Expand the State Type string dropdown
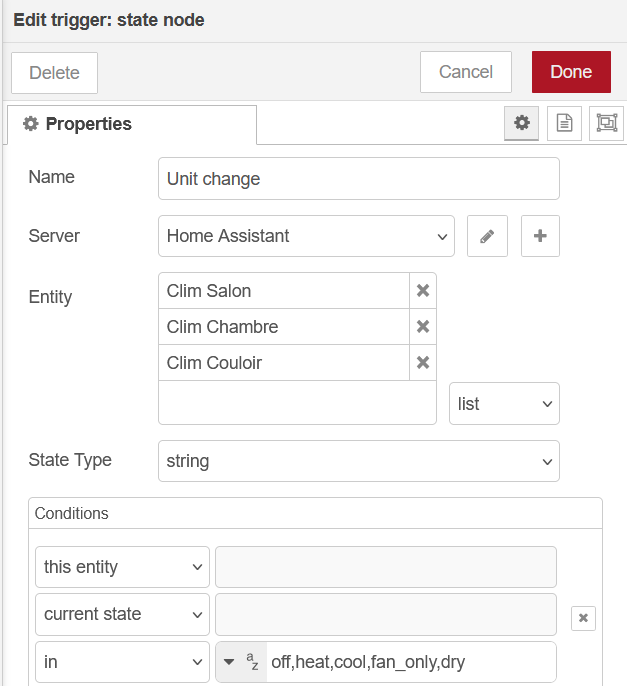 pos(358,461)
